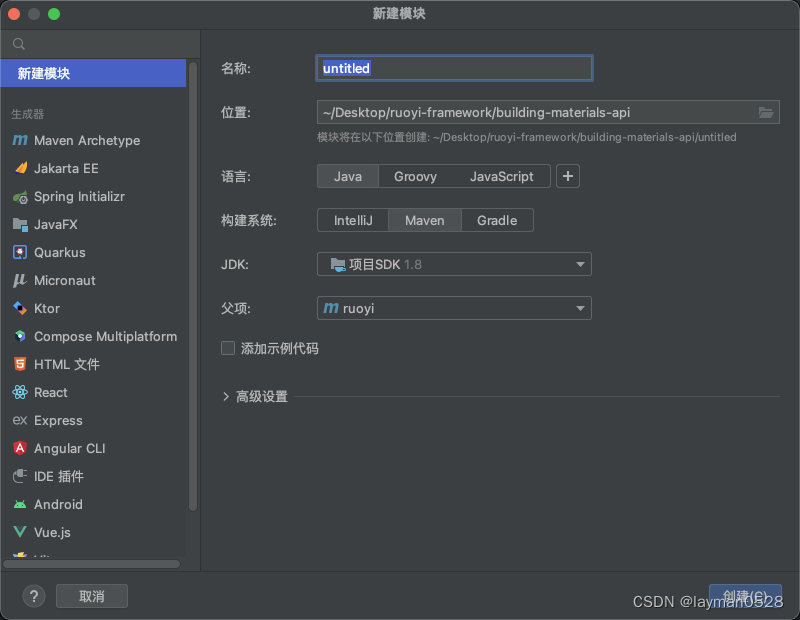Select the Micronaut mu icon
The width and height of the screenshot is (800, 620).
click(20, 280)
